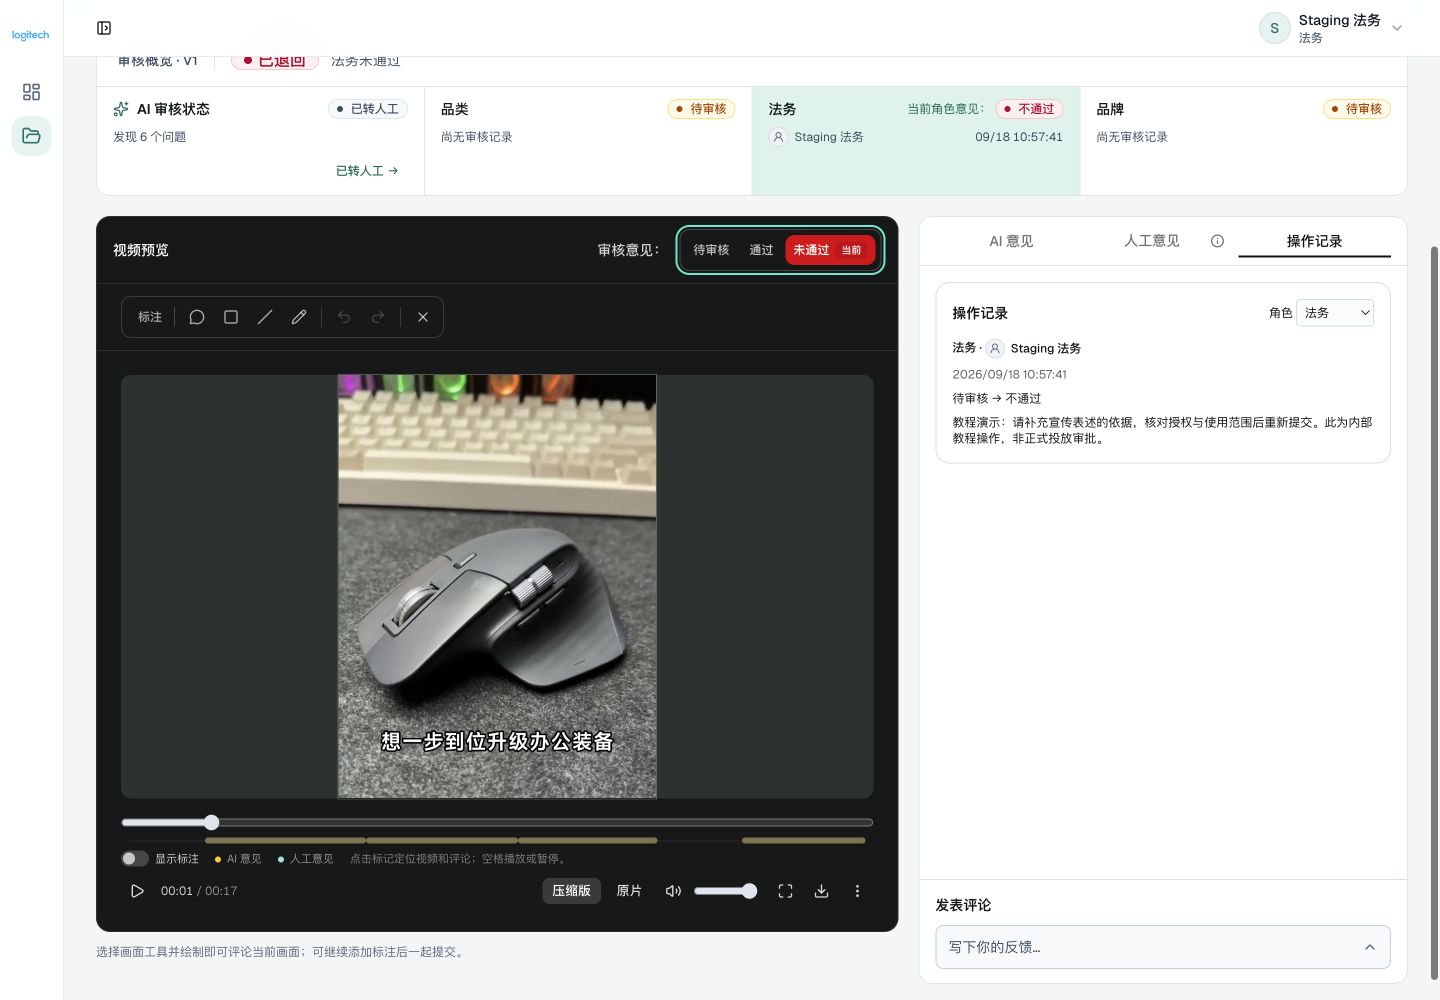Screen dimensions: 1440x1000
Task: Click the video preview frame
Action: point(497,586)
